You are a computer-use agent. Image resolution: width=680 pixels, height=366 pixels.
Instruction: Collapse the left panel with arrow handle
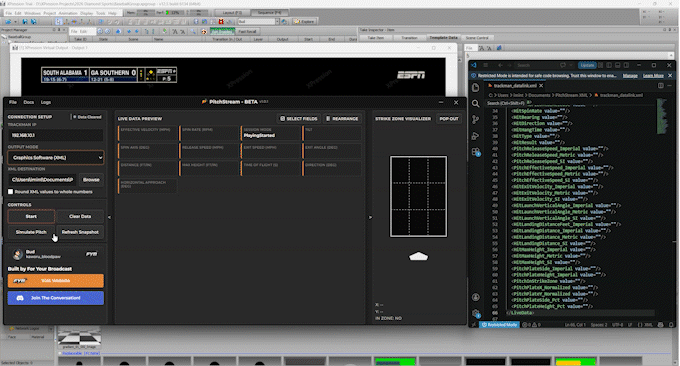[x=109, y=217]
